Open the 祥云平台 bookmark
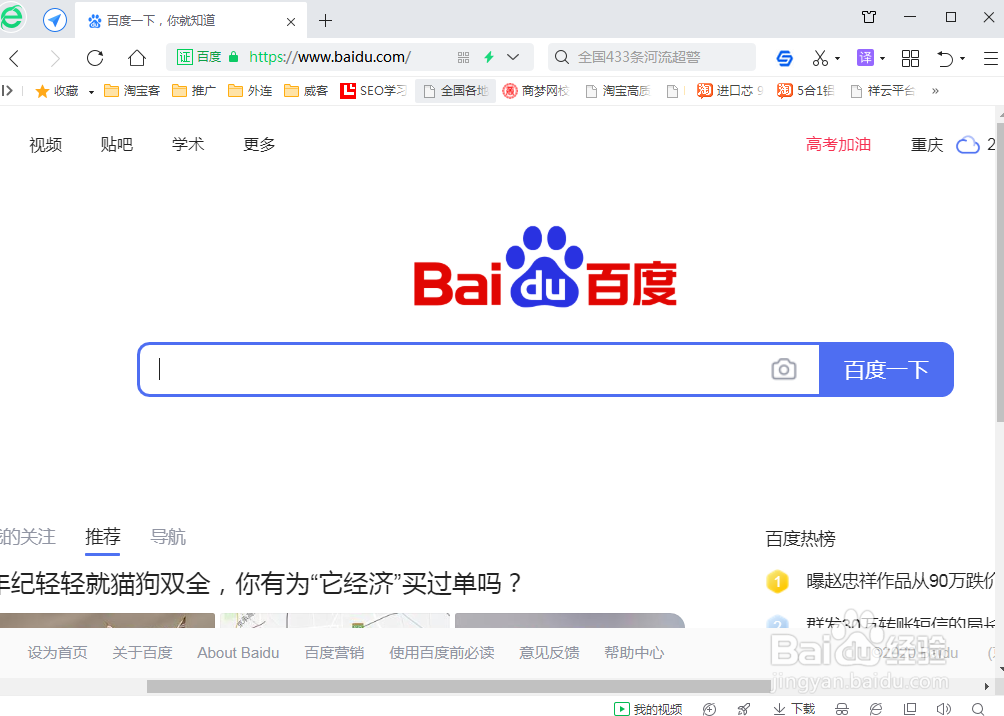 tap(882, 91)
